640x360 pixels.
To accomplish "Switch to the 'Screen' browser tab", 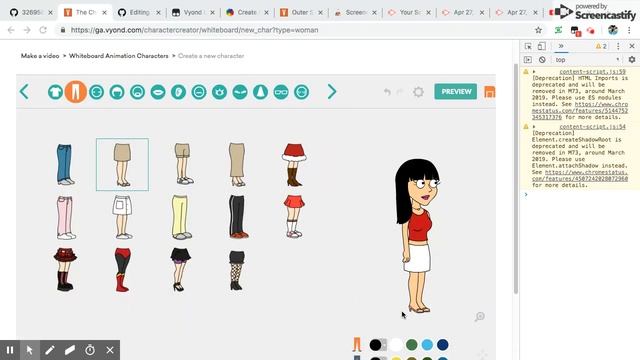I will click(x=355, y=13).
